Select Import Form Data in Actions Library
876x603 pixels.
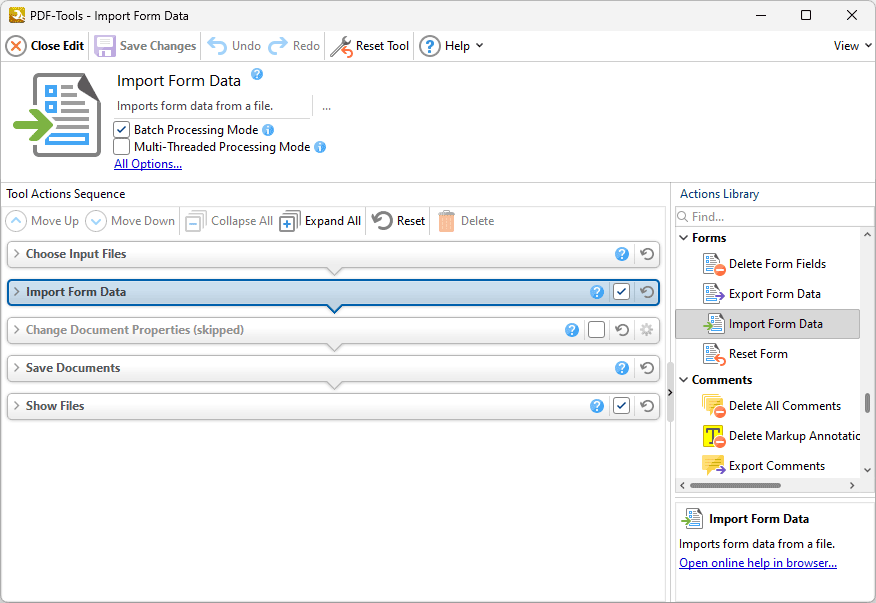[768, 324]
